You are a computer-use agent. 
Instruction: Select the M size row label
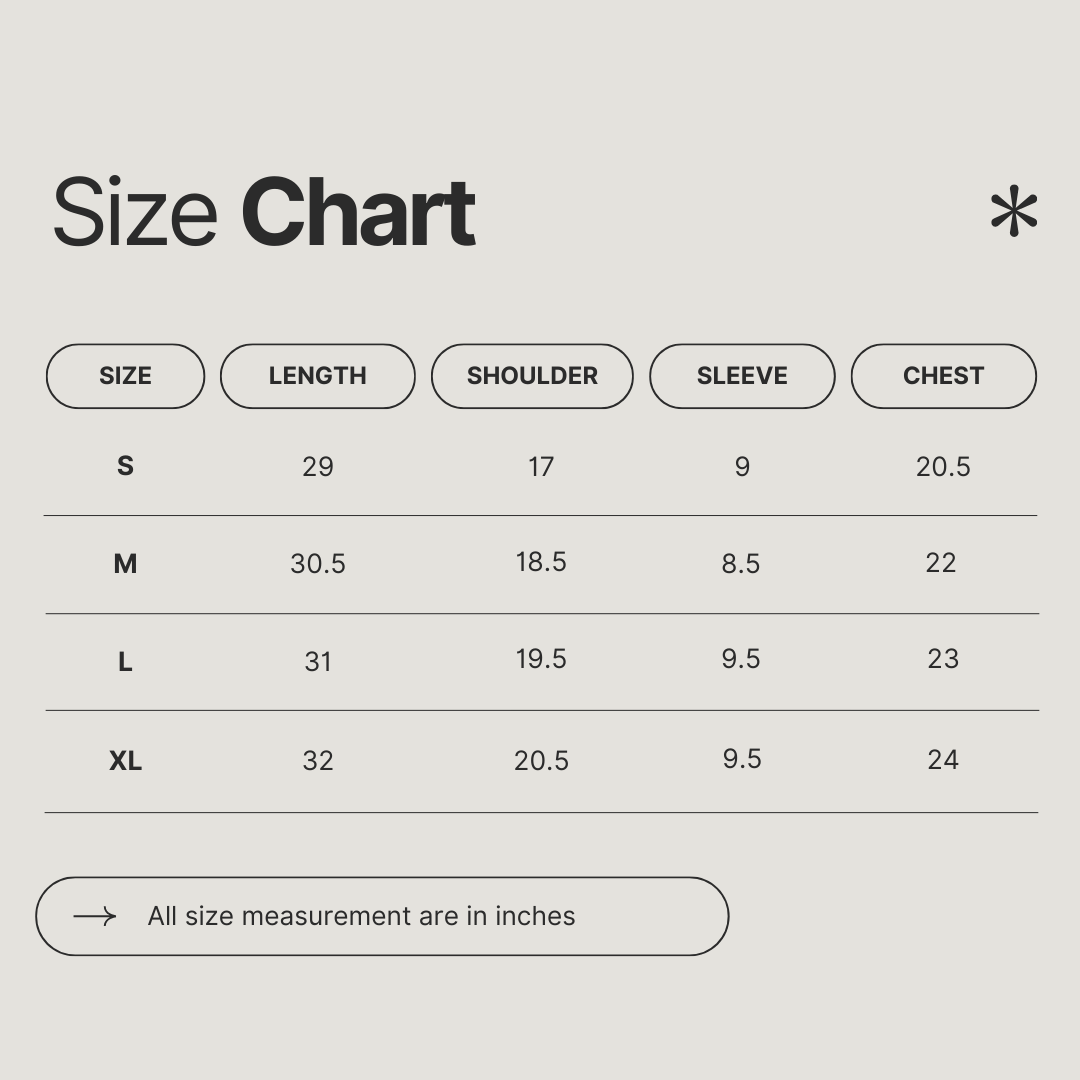[125, 564]
